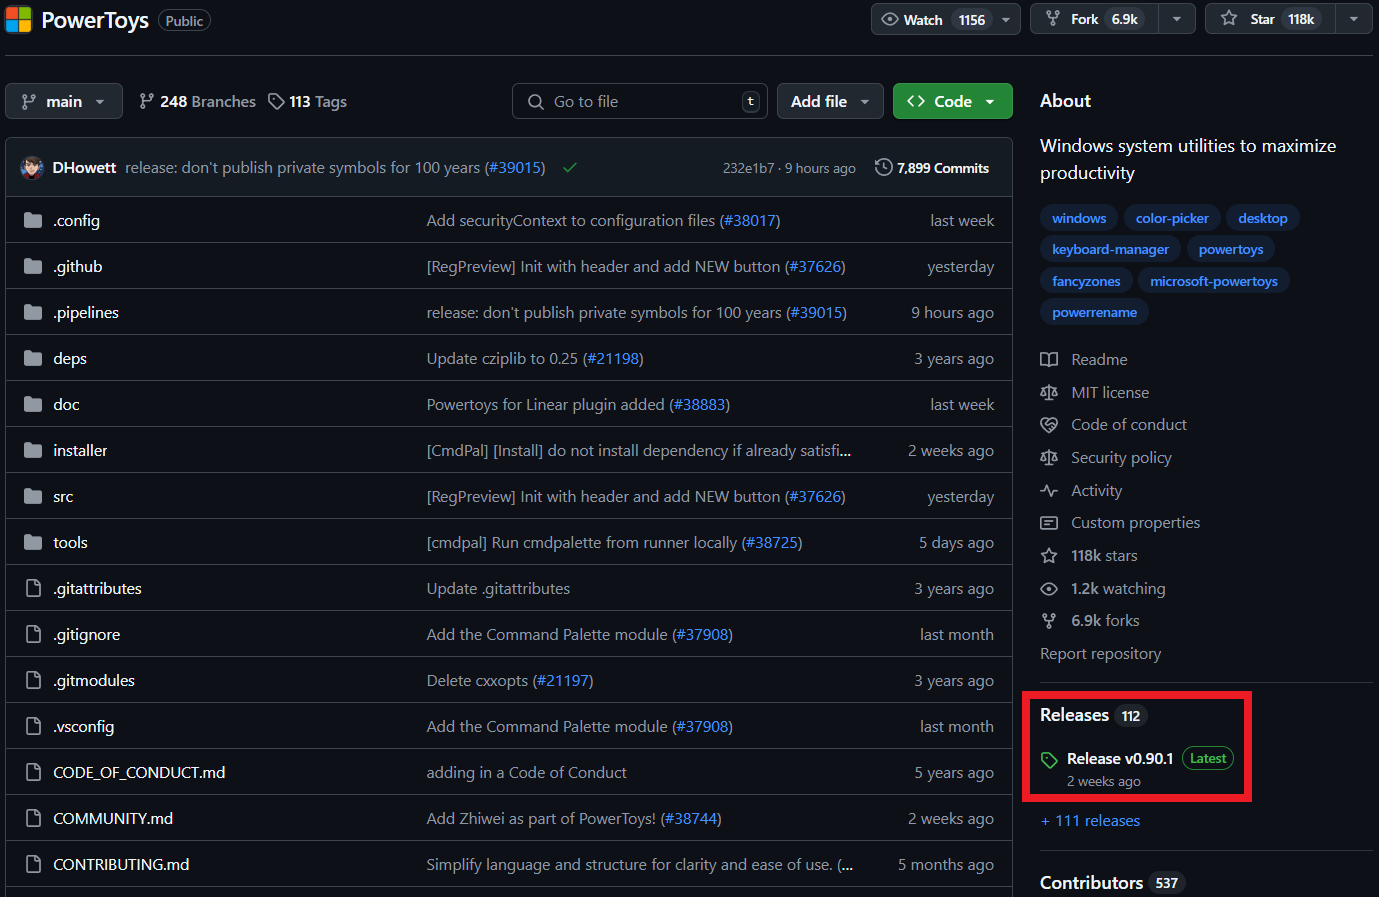Select the color-picker topic tag

coord(1172,218)
